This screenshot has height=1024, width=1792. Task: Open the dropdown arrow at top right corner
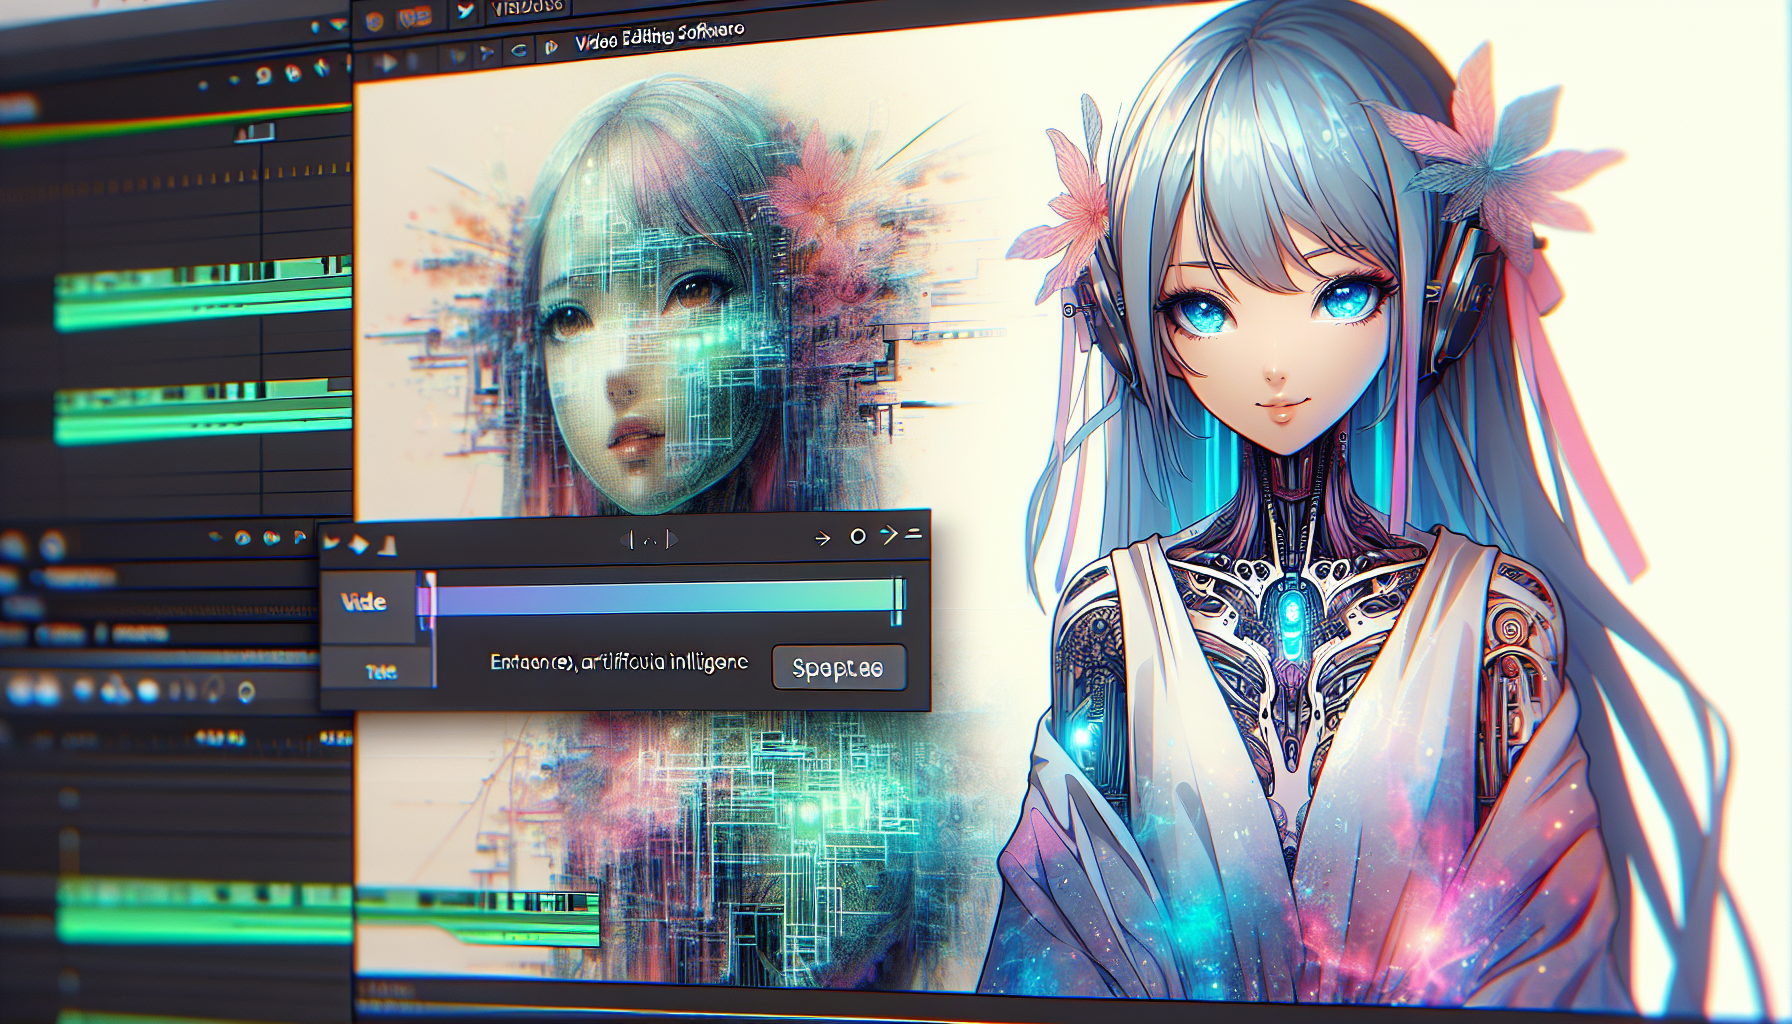click(x=913, y=532)
